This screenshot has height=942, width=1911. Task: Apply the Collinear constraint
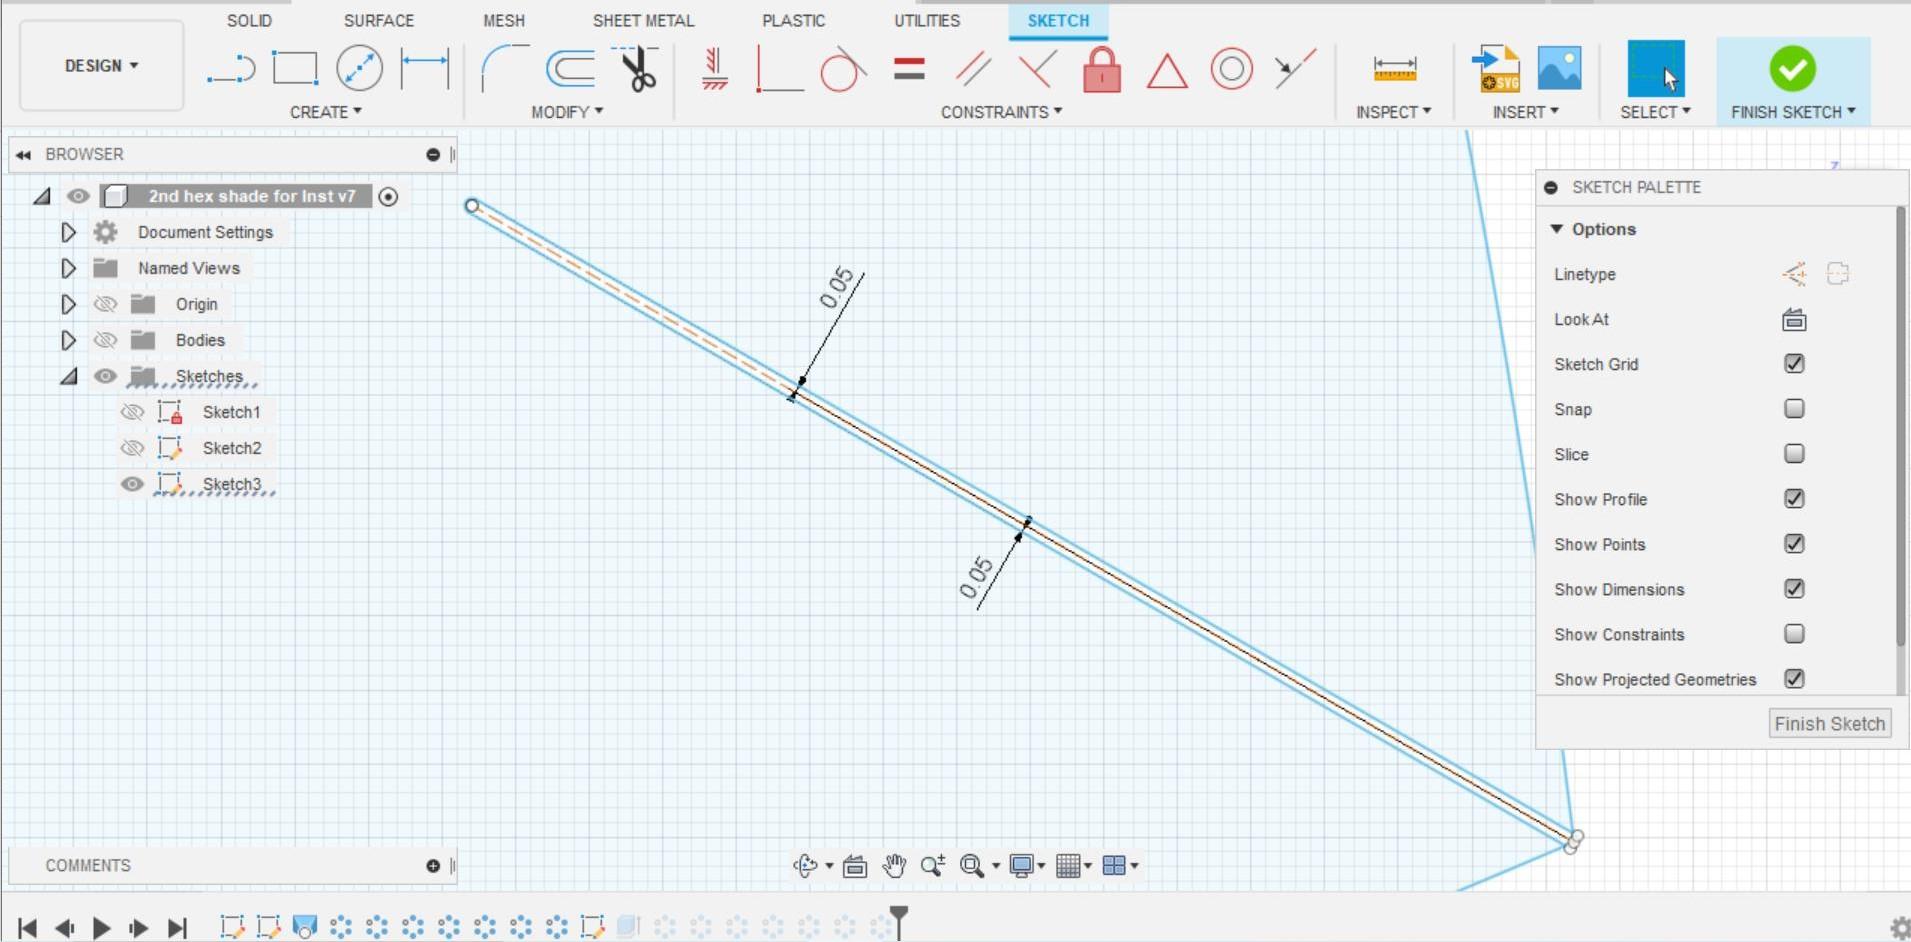tap(1295, 68)
